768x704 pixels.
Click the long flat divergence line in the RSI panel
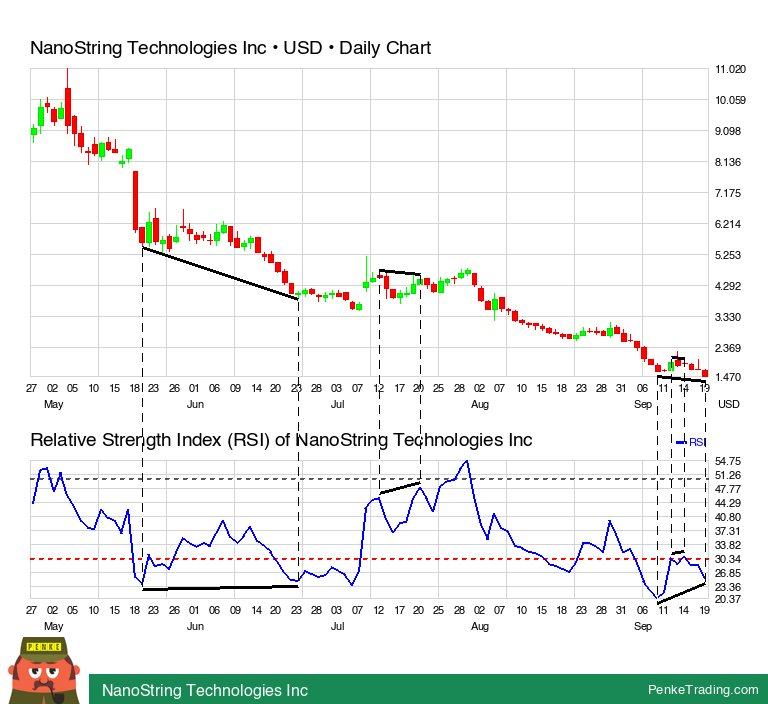pos(220,588)
